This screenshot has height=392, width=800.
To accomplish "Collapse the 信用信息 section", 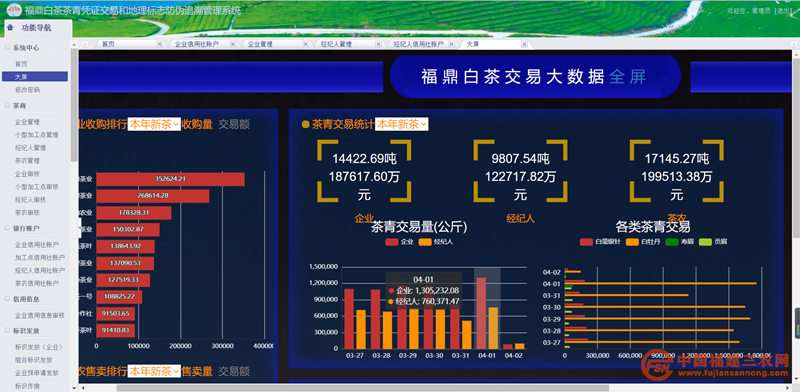I will click(7, 299).
